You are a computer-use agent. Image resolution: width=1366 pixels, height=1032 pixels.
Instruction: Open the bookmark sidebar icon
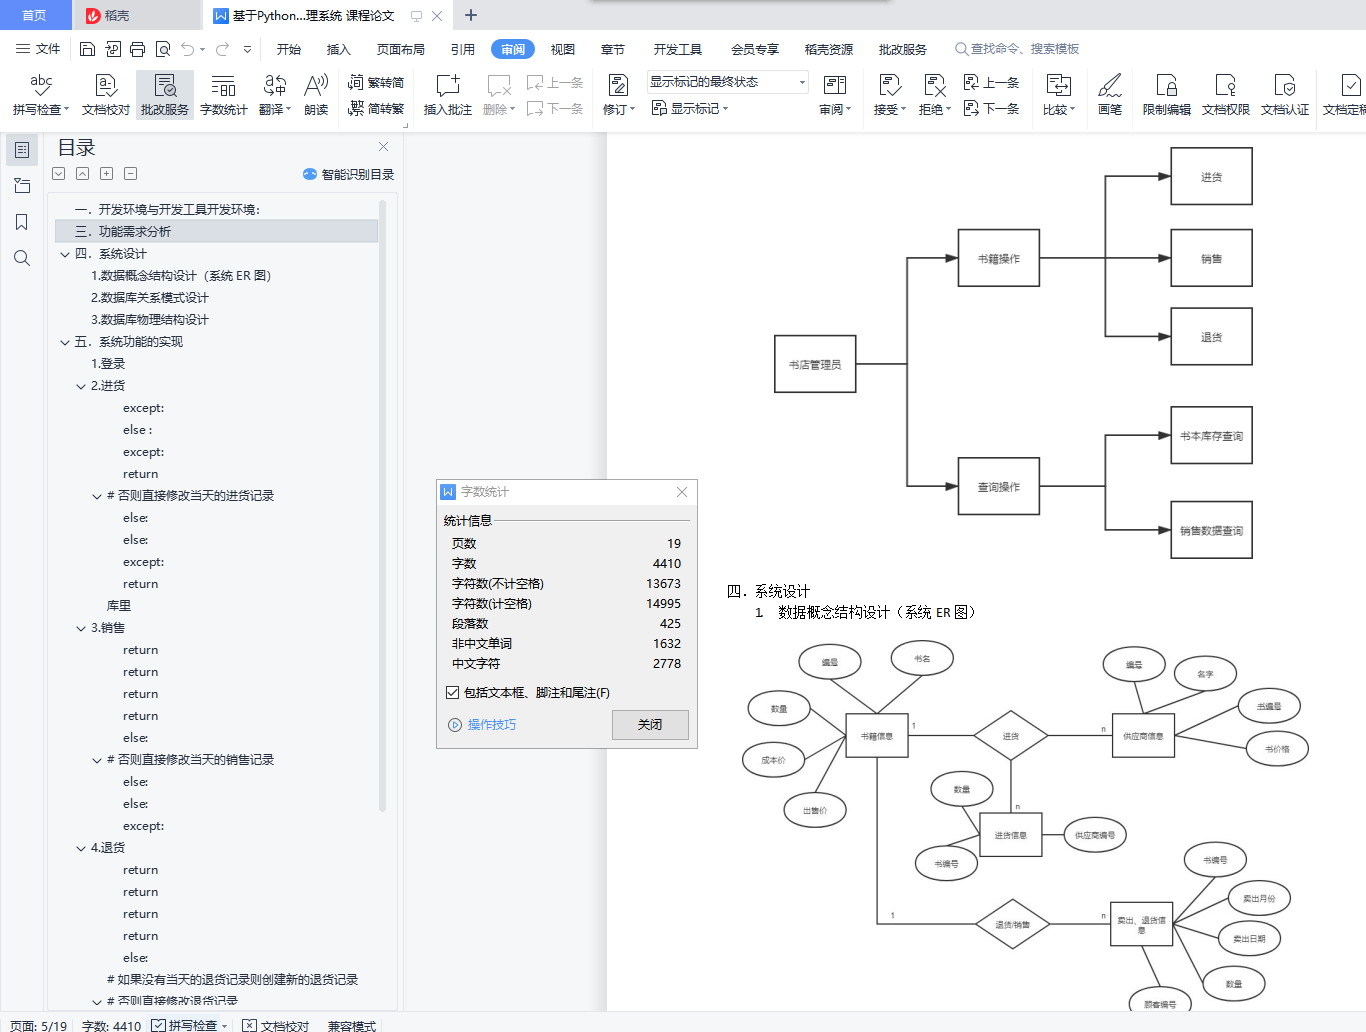(22, 222)
